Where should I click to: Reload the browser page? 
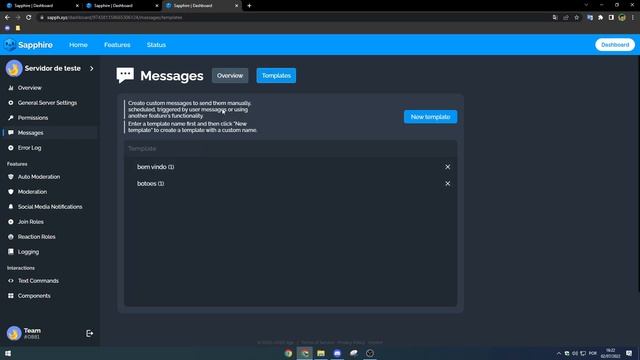[x=29, y=18]
